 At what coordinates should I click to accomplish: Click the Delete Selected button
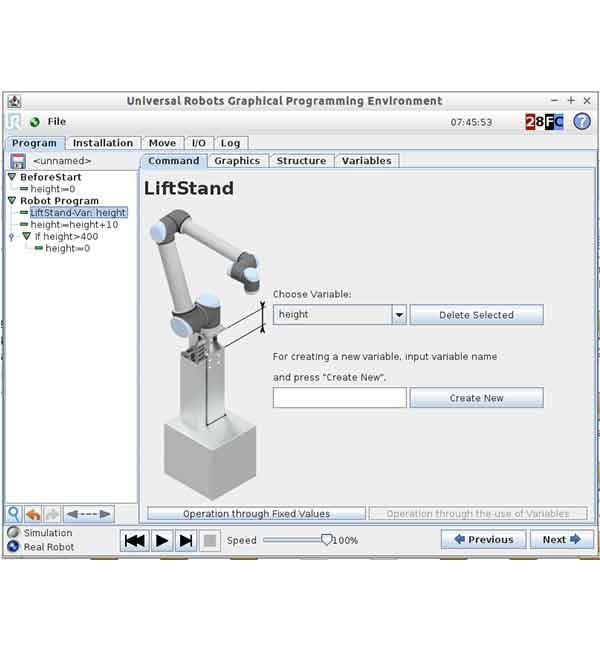pos(476,315)
